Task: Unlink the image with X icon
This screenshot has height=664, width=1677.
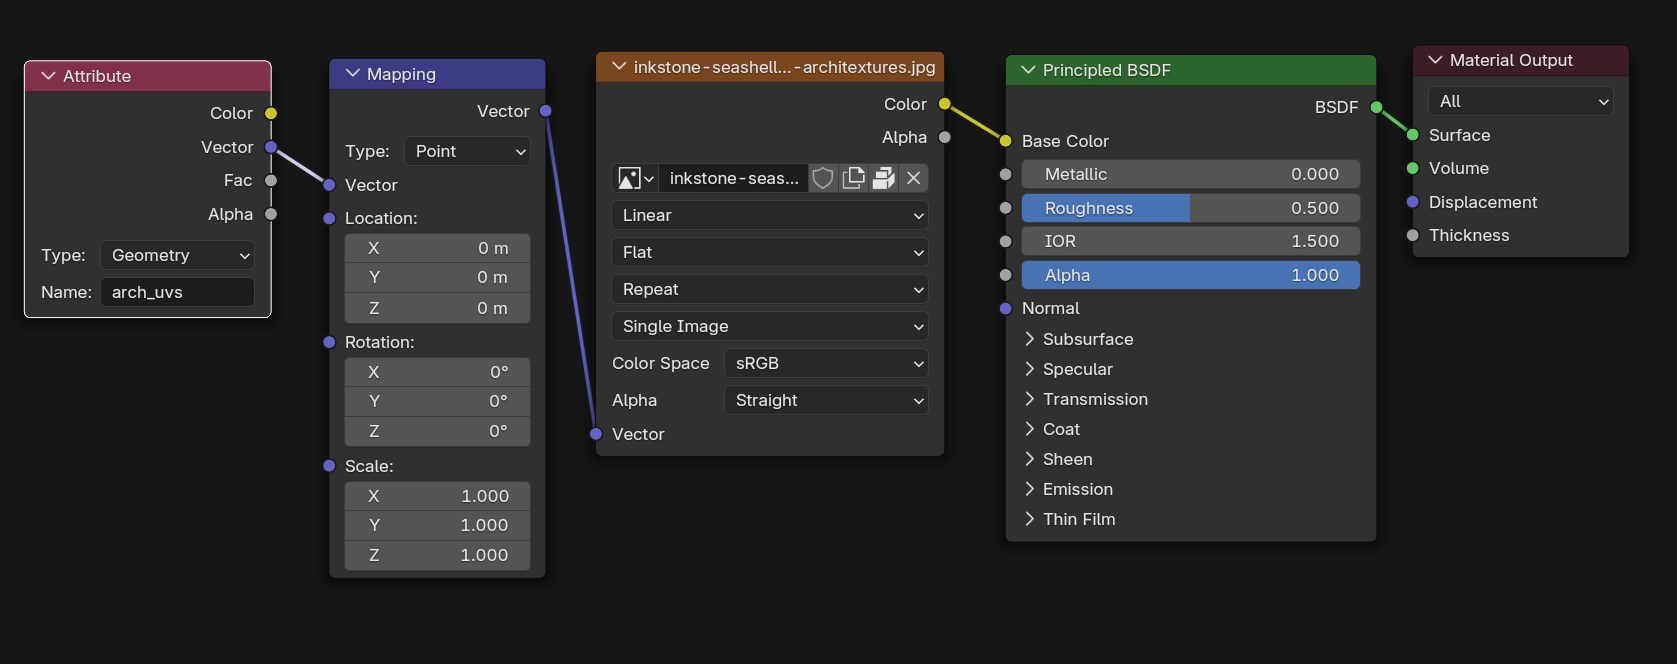Action: [x=913, y=178]
